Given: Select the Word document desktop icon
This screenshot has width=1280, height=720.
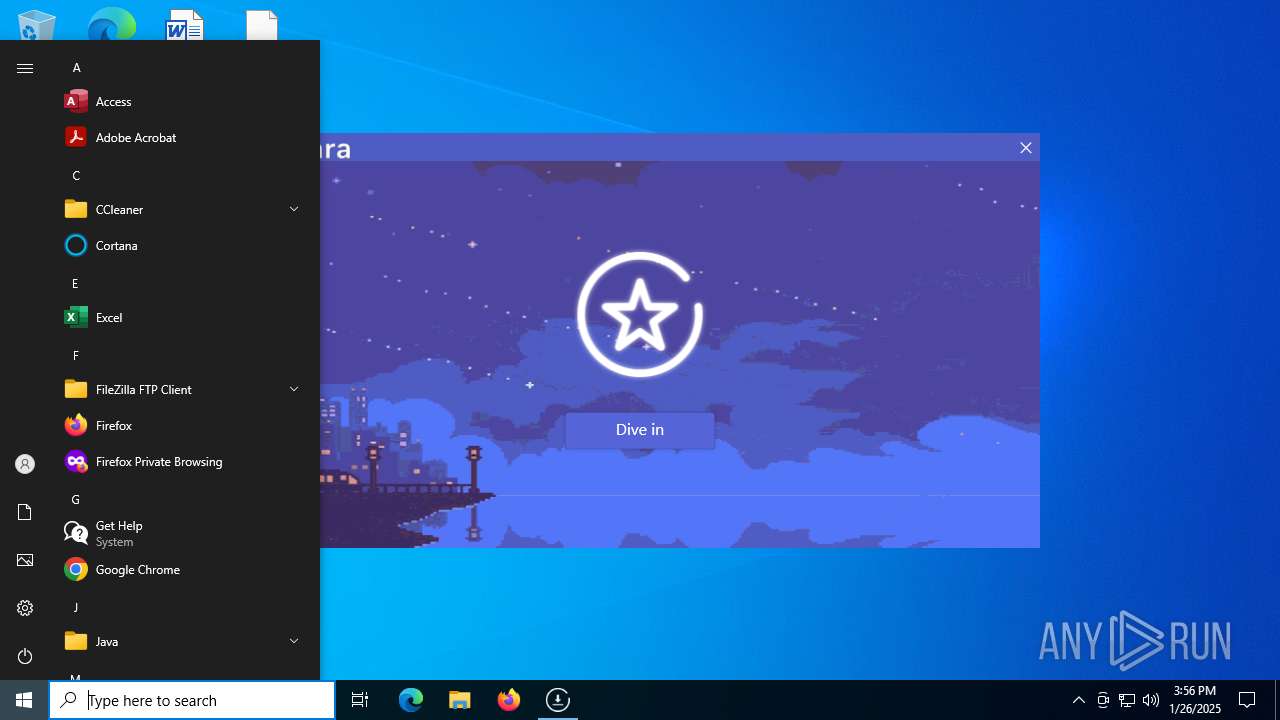Looking at the screenshot, I should [186, 25].
